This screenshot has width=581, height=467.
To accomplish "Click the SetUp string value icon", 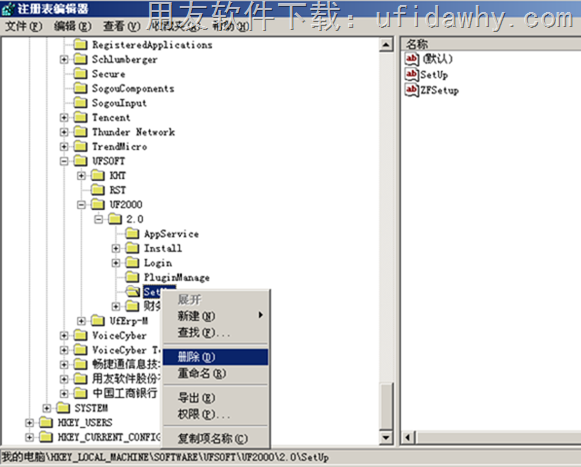I will click(411, 74).
